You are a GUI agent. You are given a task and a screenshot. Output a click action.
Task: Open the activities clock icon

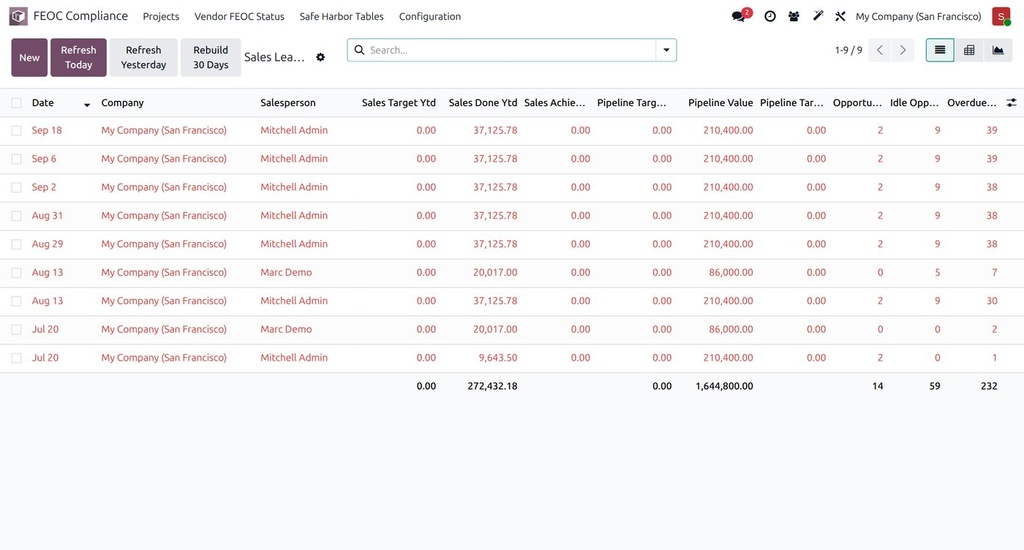coord(770,16)
